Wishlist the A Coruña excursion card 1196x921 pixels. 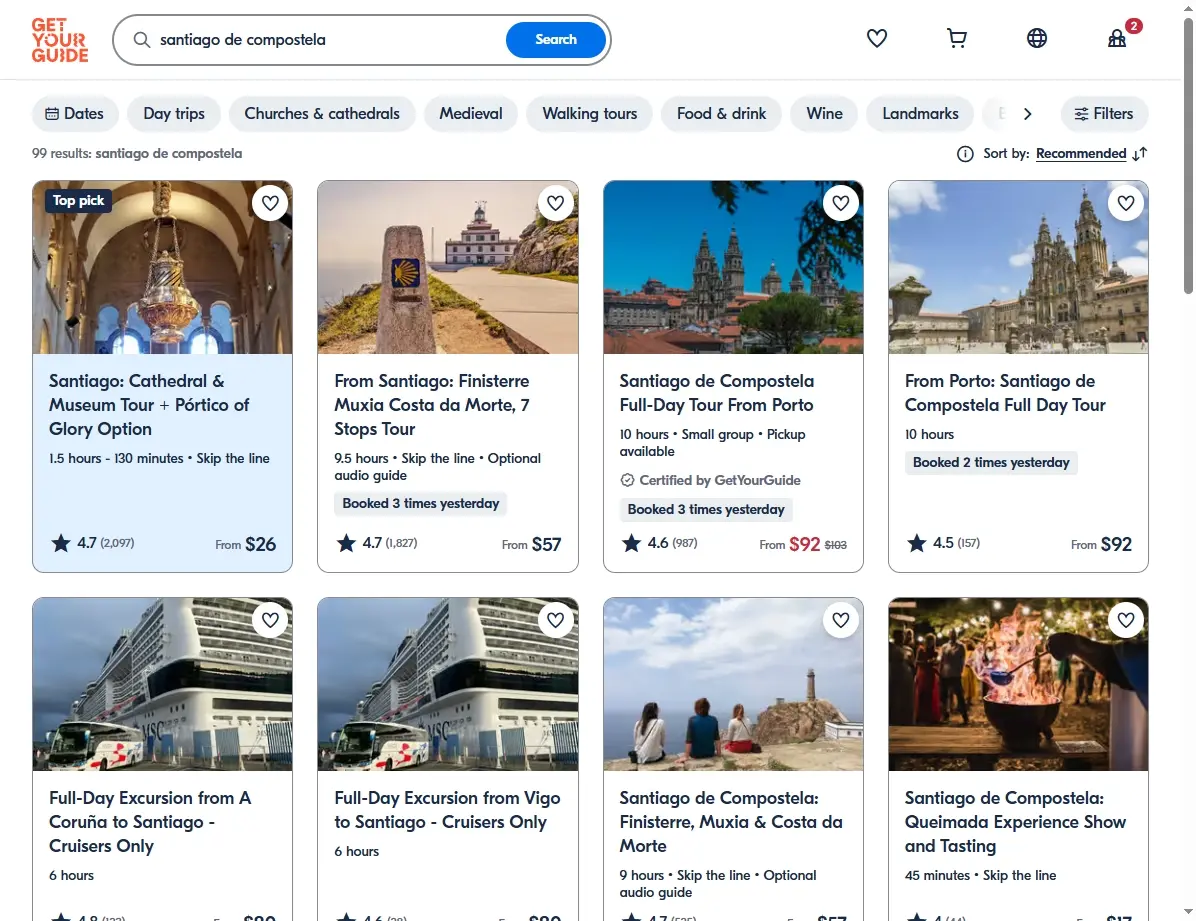tap(270, 620)
